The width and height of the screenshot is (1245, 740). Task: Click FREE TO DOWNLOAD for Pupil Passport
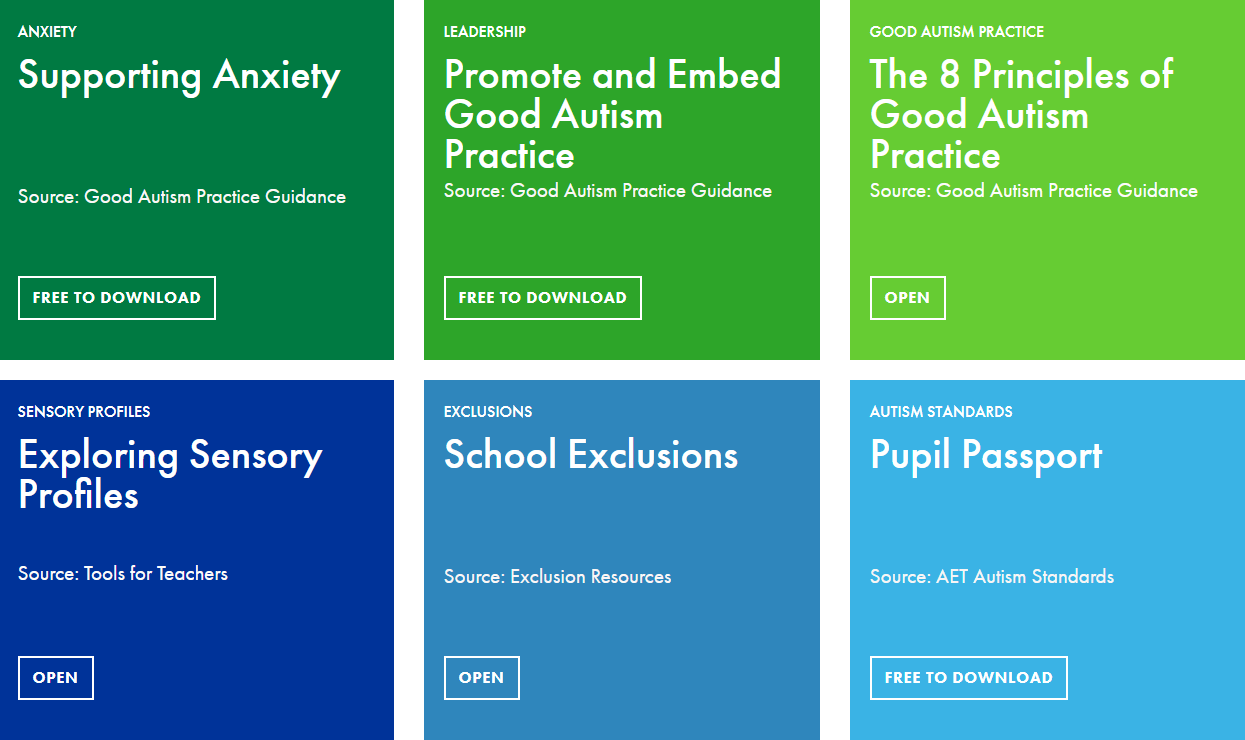[968, 677]
